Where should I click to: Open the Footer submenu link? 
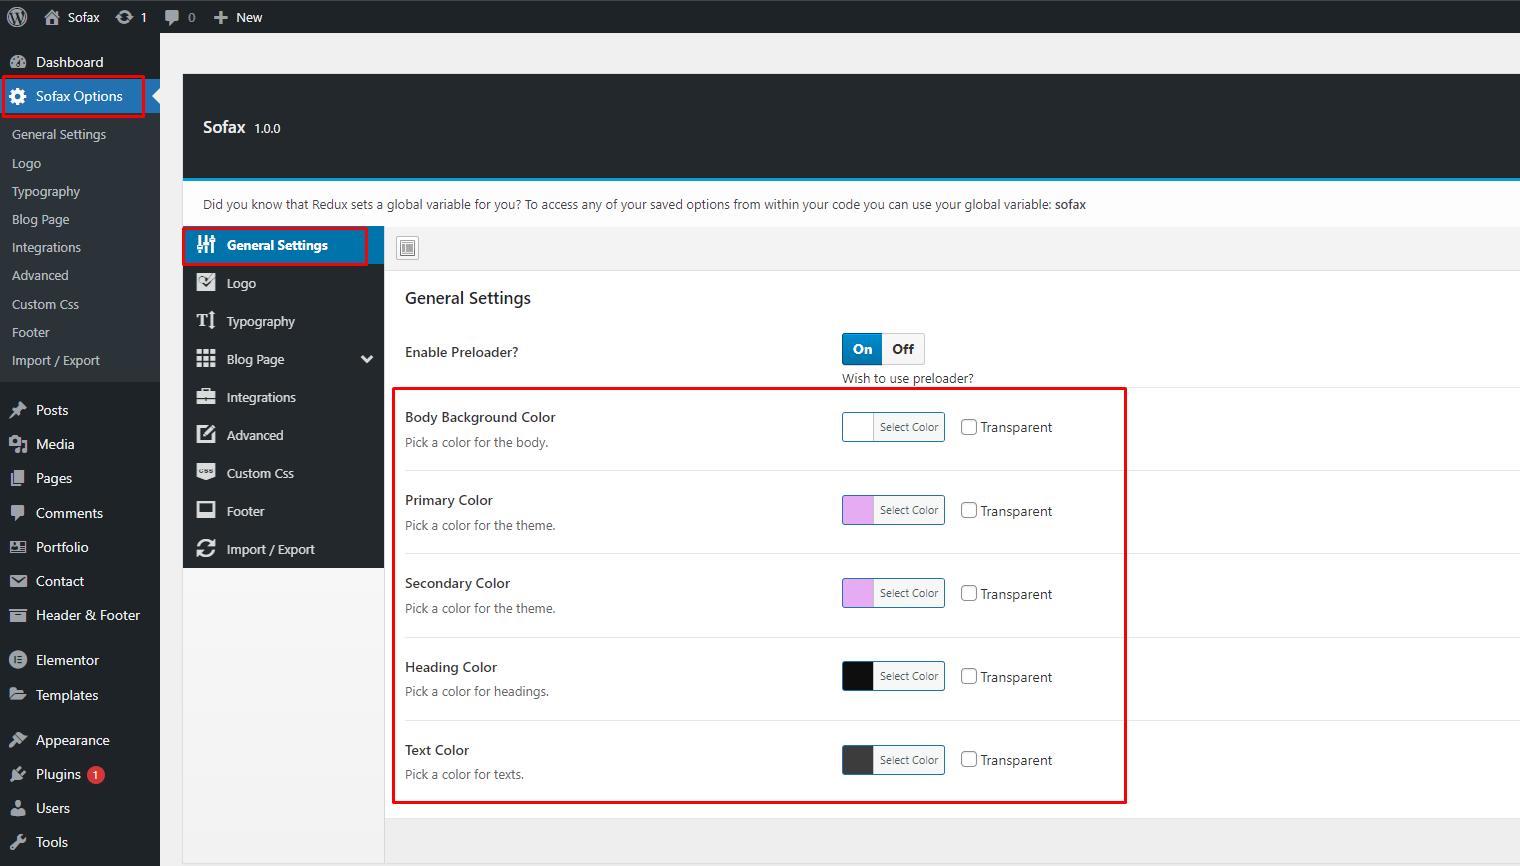(31, 333)
